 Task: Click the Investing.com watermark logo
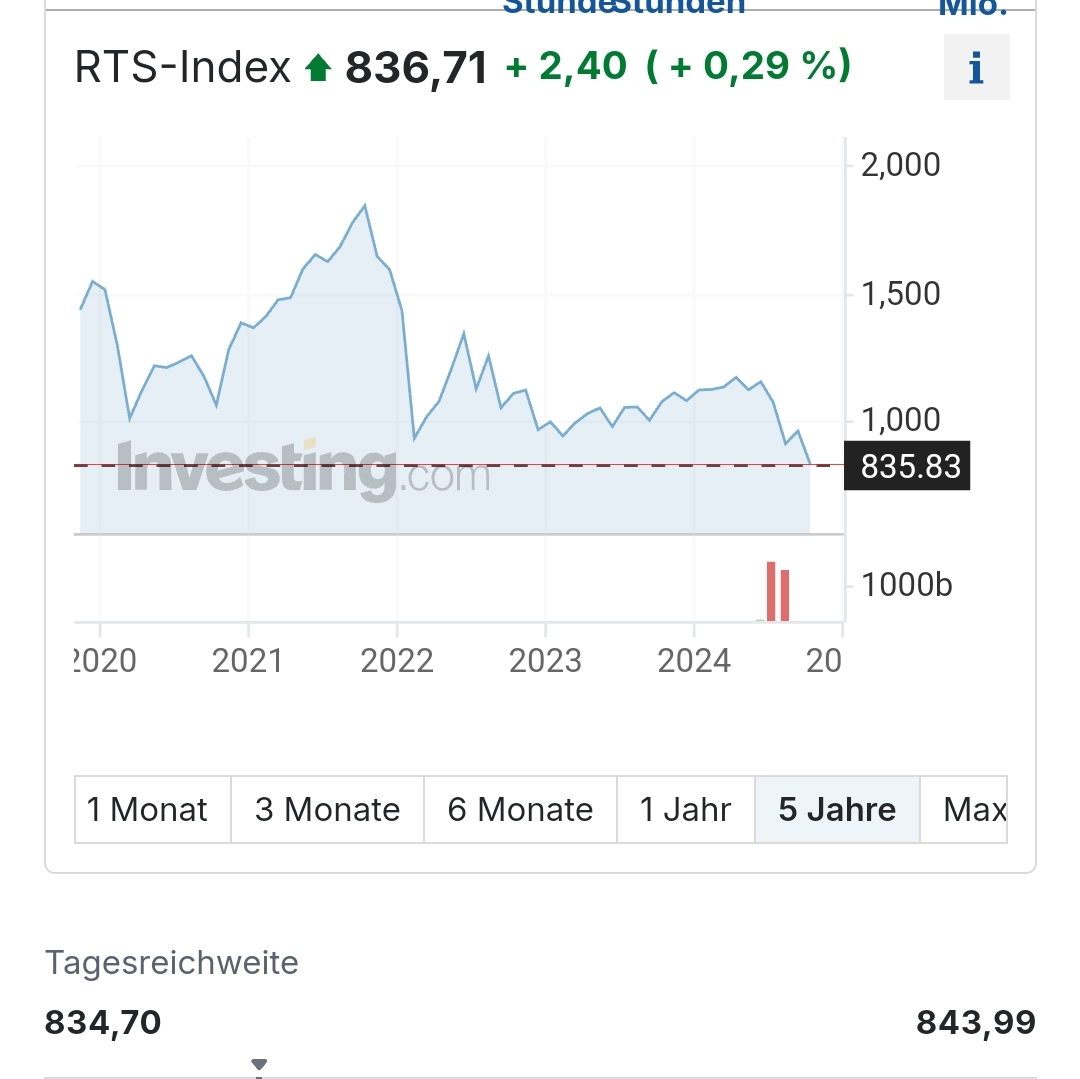(x=303, y=470)
